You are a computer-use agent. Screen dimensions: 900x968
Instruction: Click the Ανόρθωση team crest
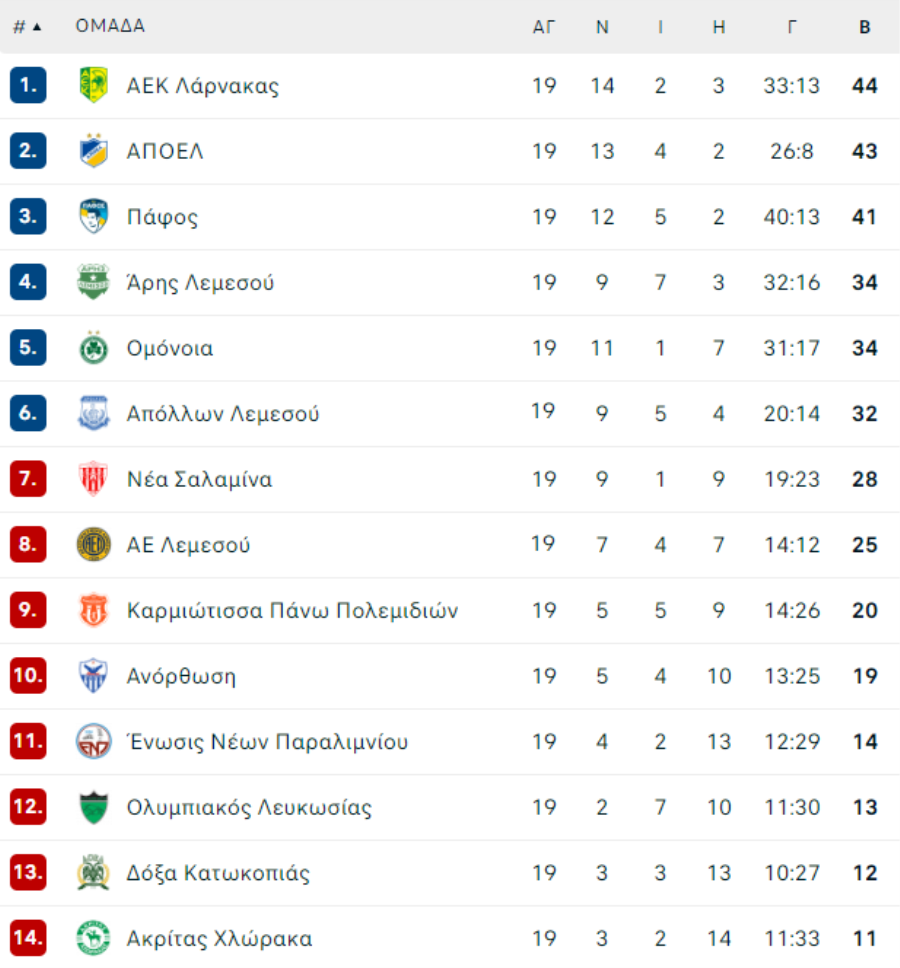[x=94, y=675]
